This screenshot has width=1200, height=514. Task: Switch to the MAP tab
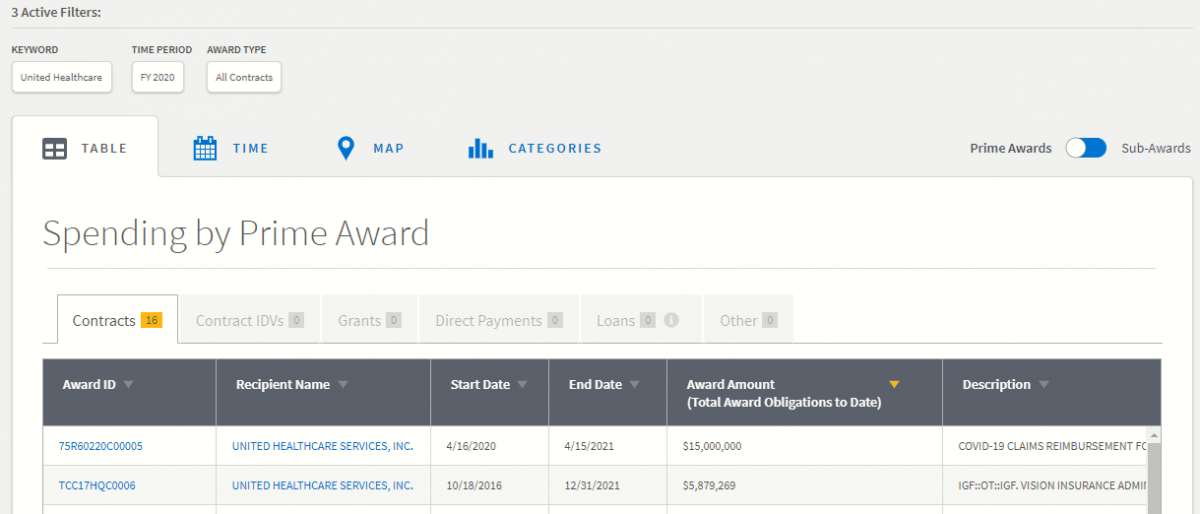(371, 148)
